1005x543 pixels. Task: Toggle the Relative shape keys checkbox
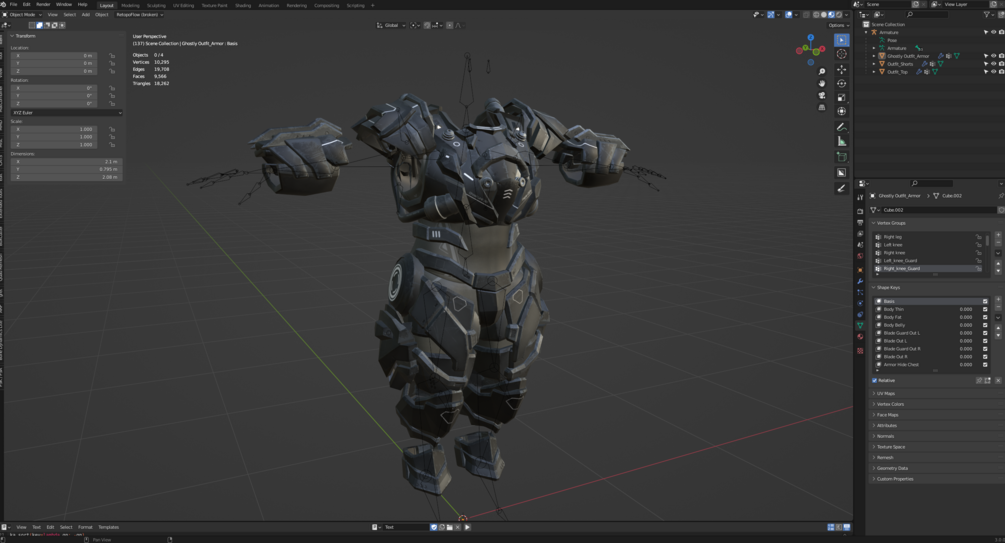874,380
